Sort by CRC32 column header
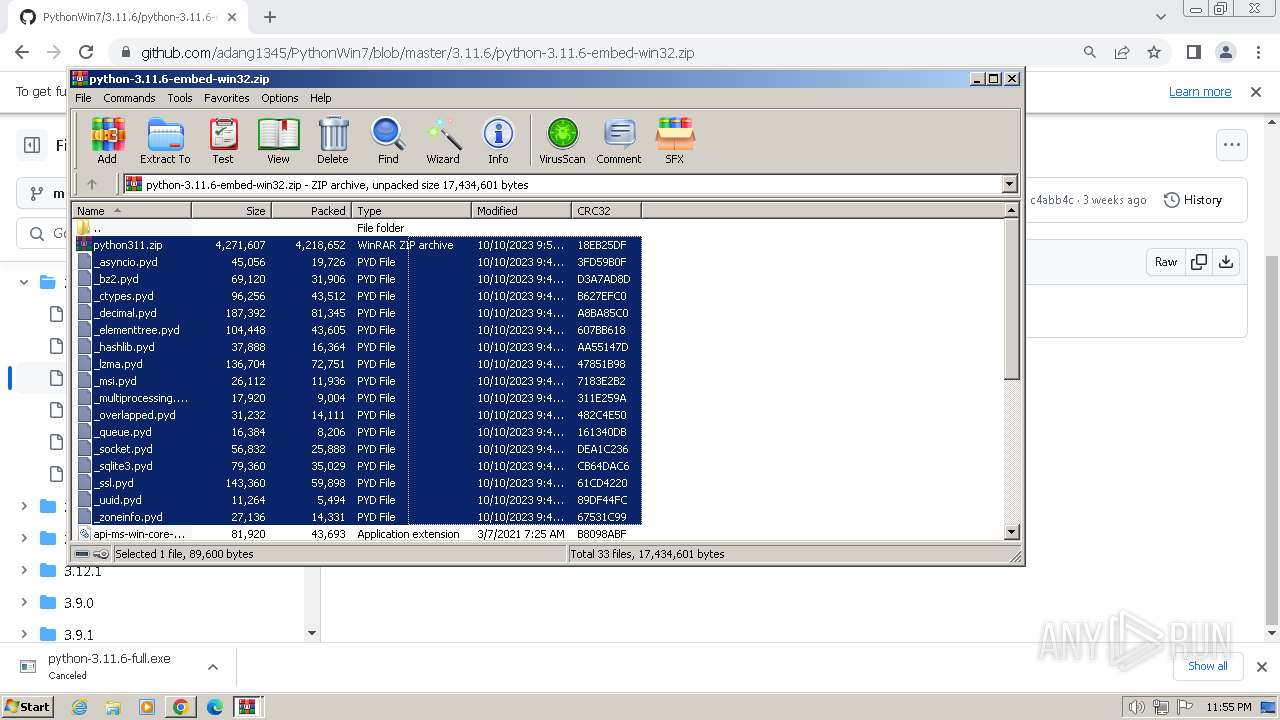 tap(607, 210)
